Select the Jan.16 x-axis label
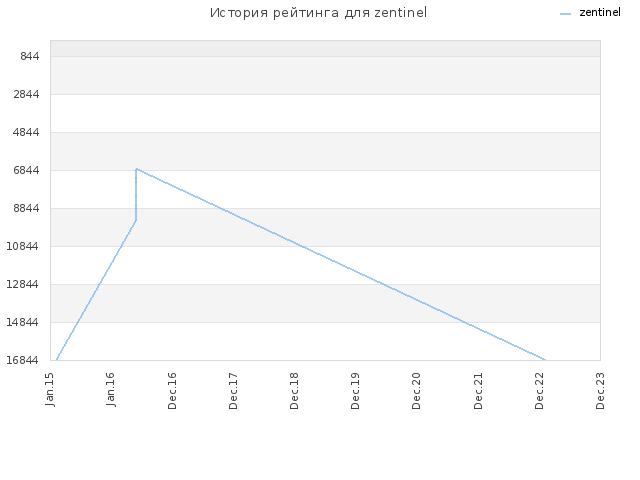This screenshot has width=640, height=480. coord(111,389)
